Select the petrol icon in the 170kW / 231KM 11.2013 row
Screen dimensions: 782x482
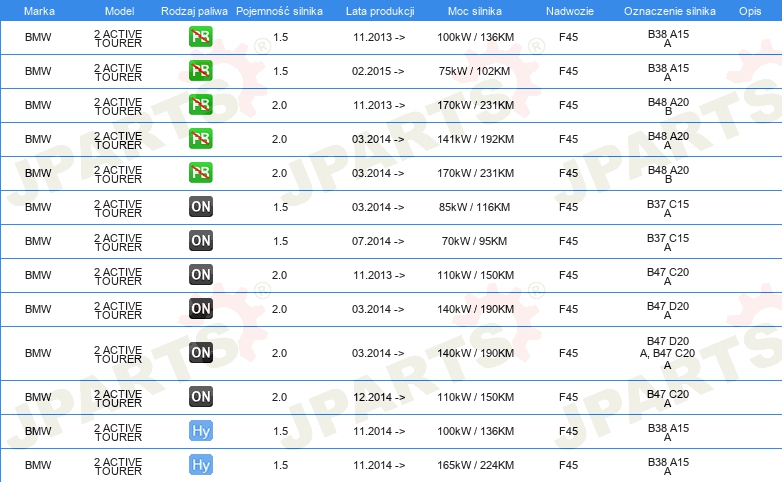tap(200, 104)
